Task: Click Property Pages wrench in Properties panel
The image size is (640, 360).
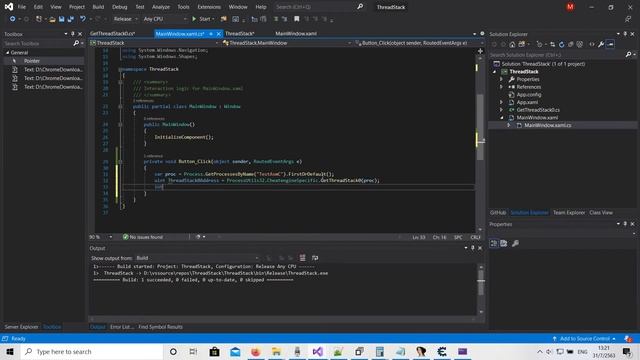Action: click(516, 243)
